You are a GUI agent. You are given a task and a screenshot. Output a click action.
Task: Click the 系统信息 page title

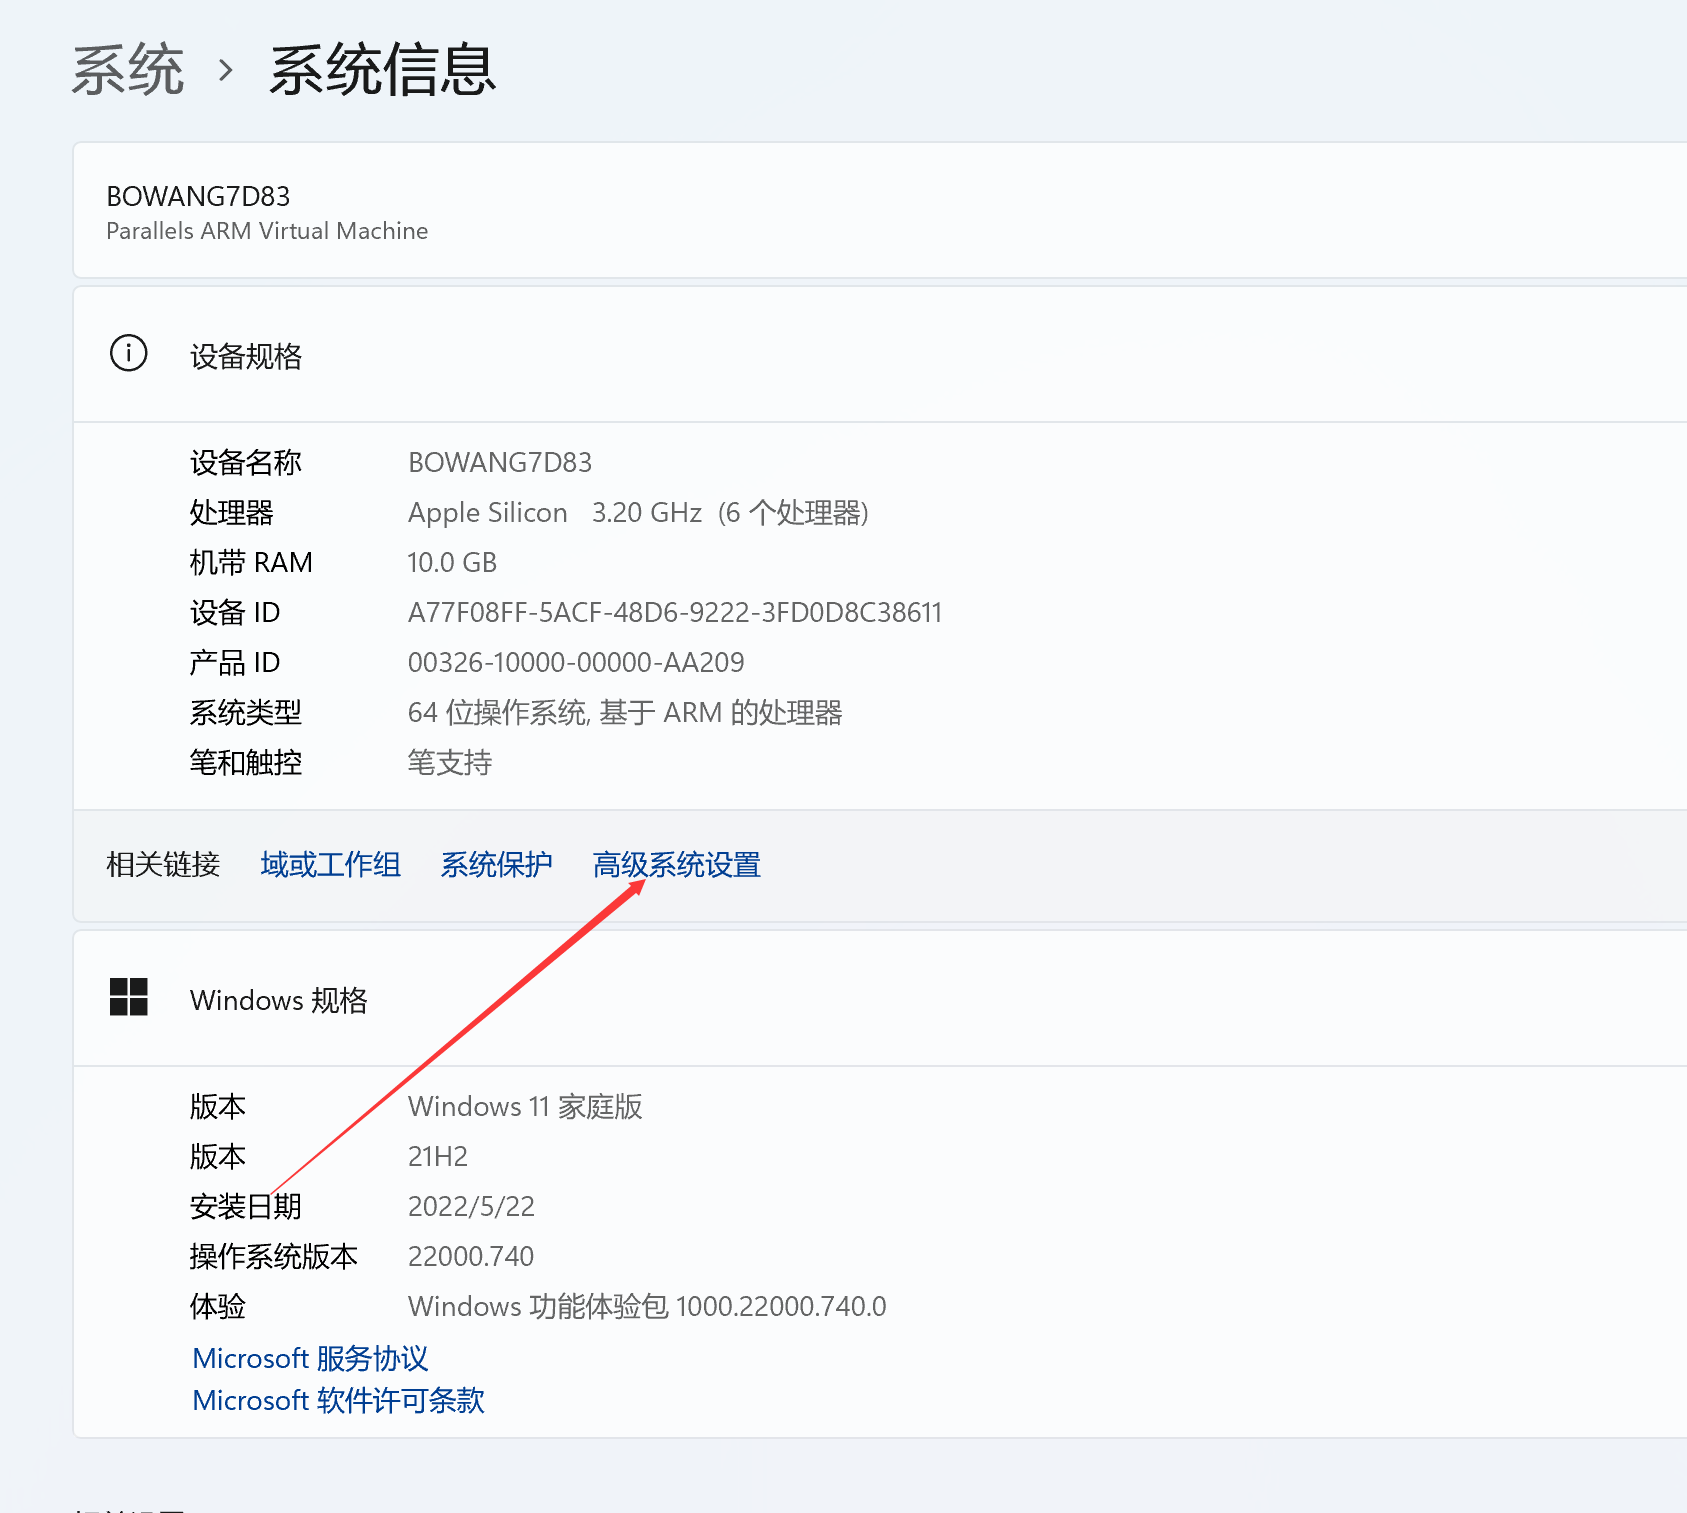(383, 70)
